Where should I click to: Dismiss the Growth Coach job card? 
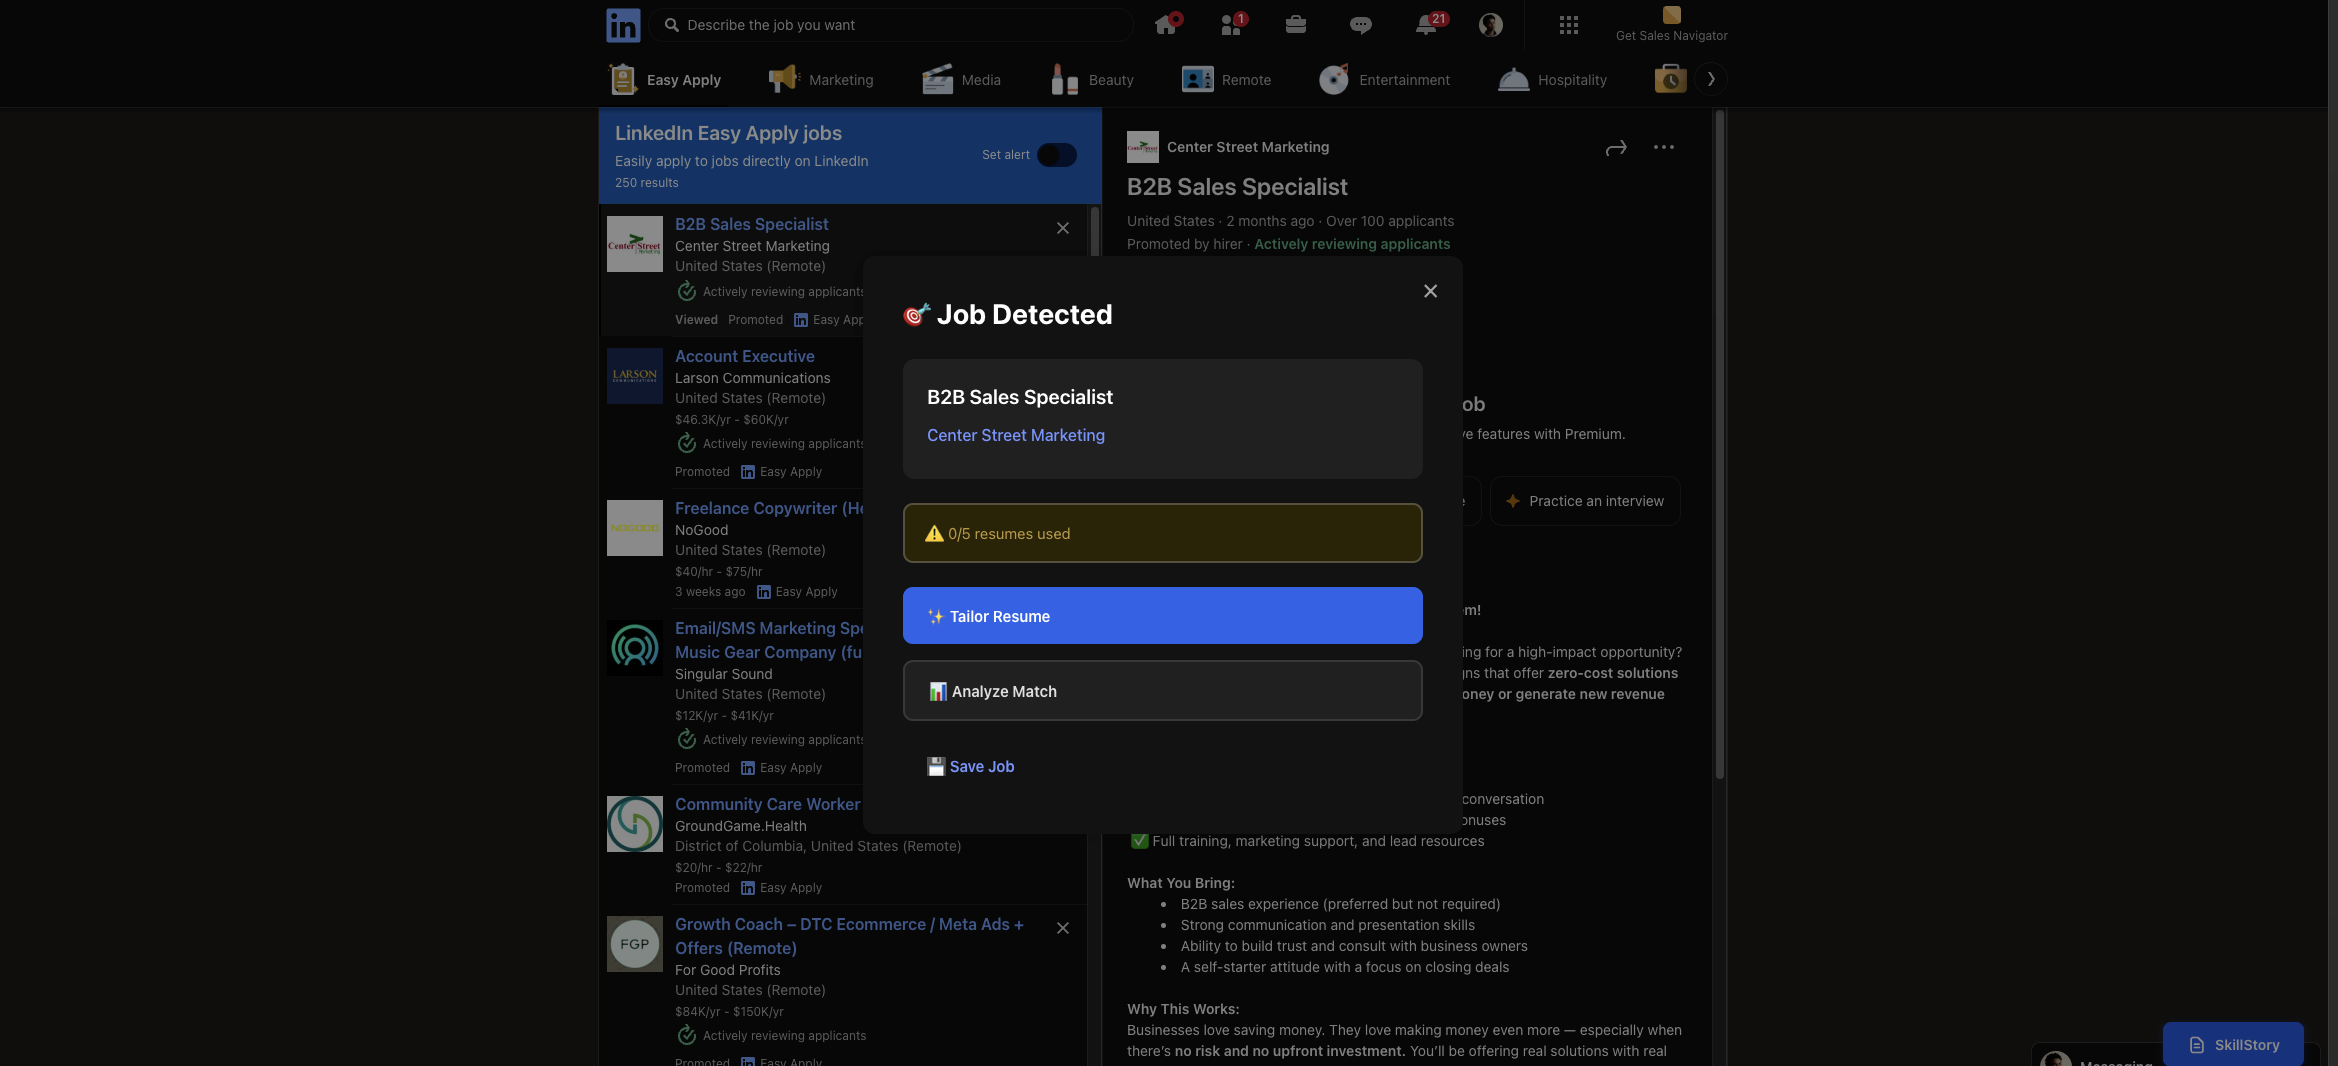pos(1063,928)
